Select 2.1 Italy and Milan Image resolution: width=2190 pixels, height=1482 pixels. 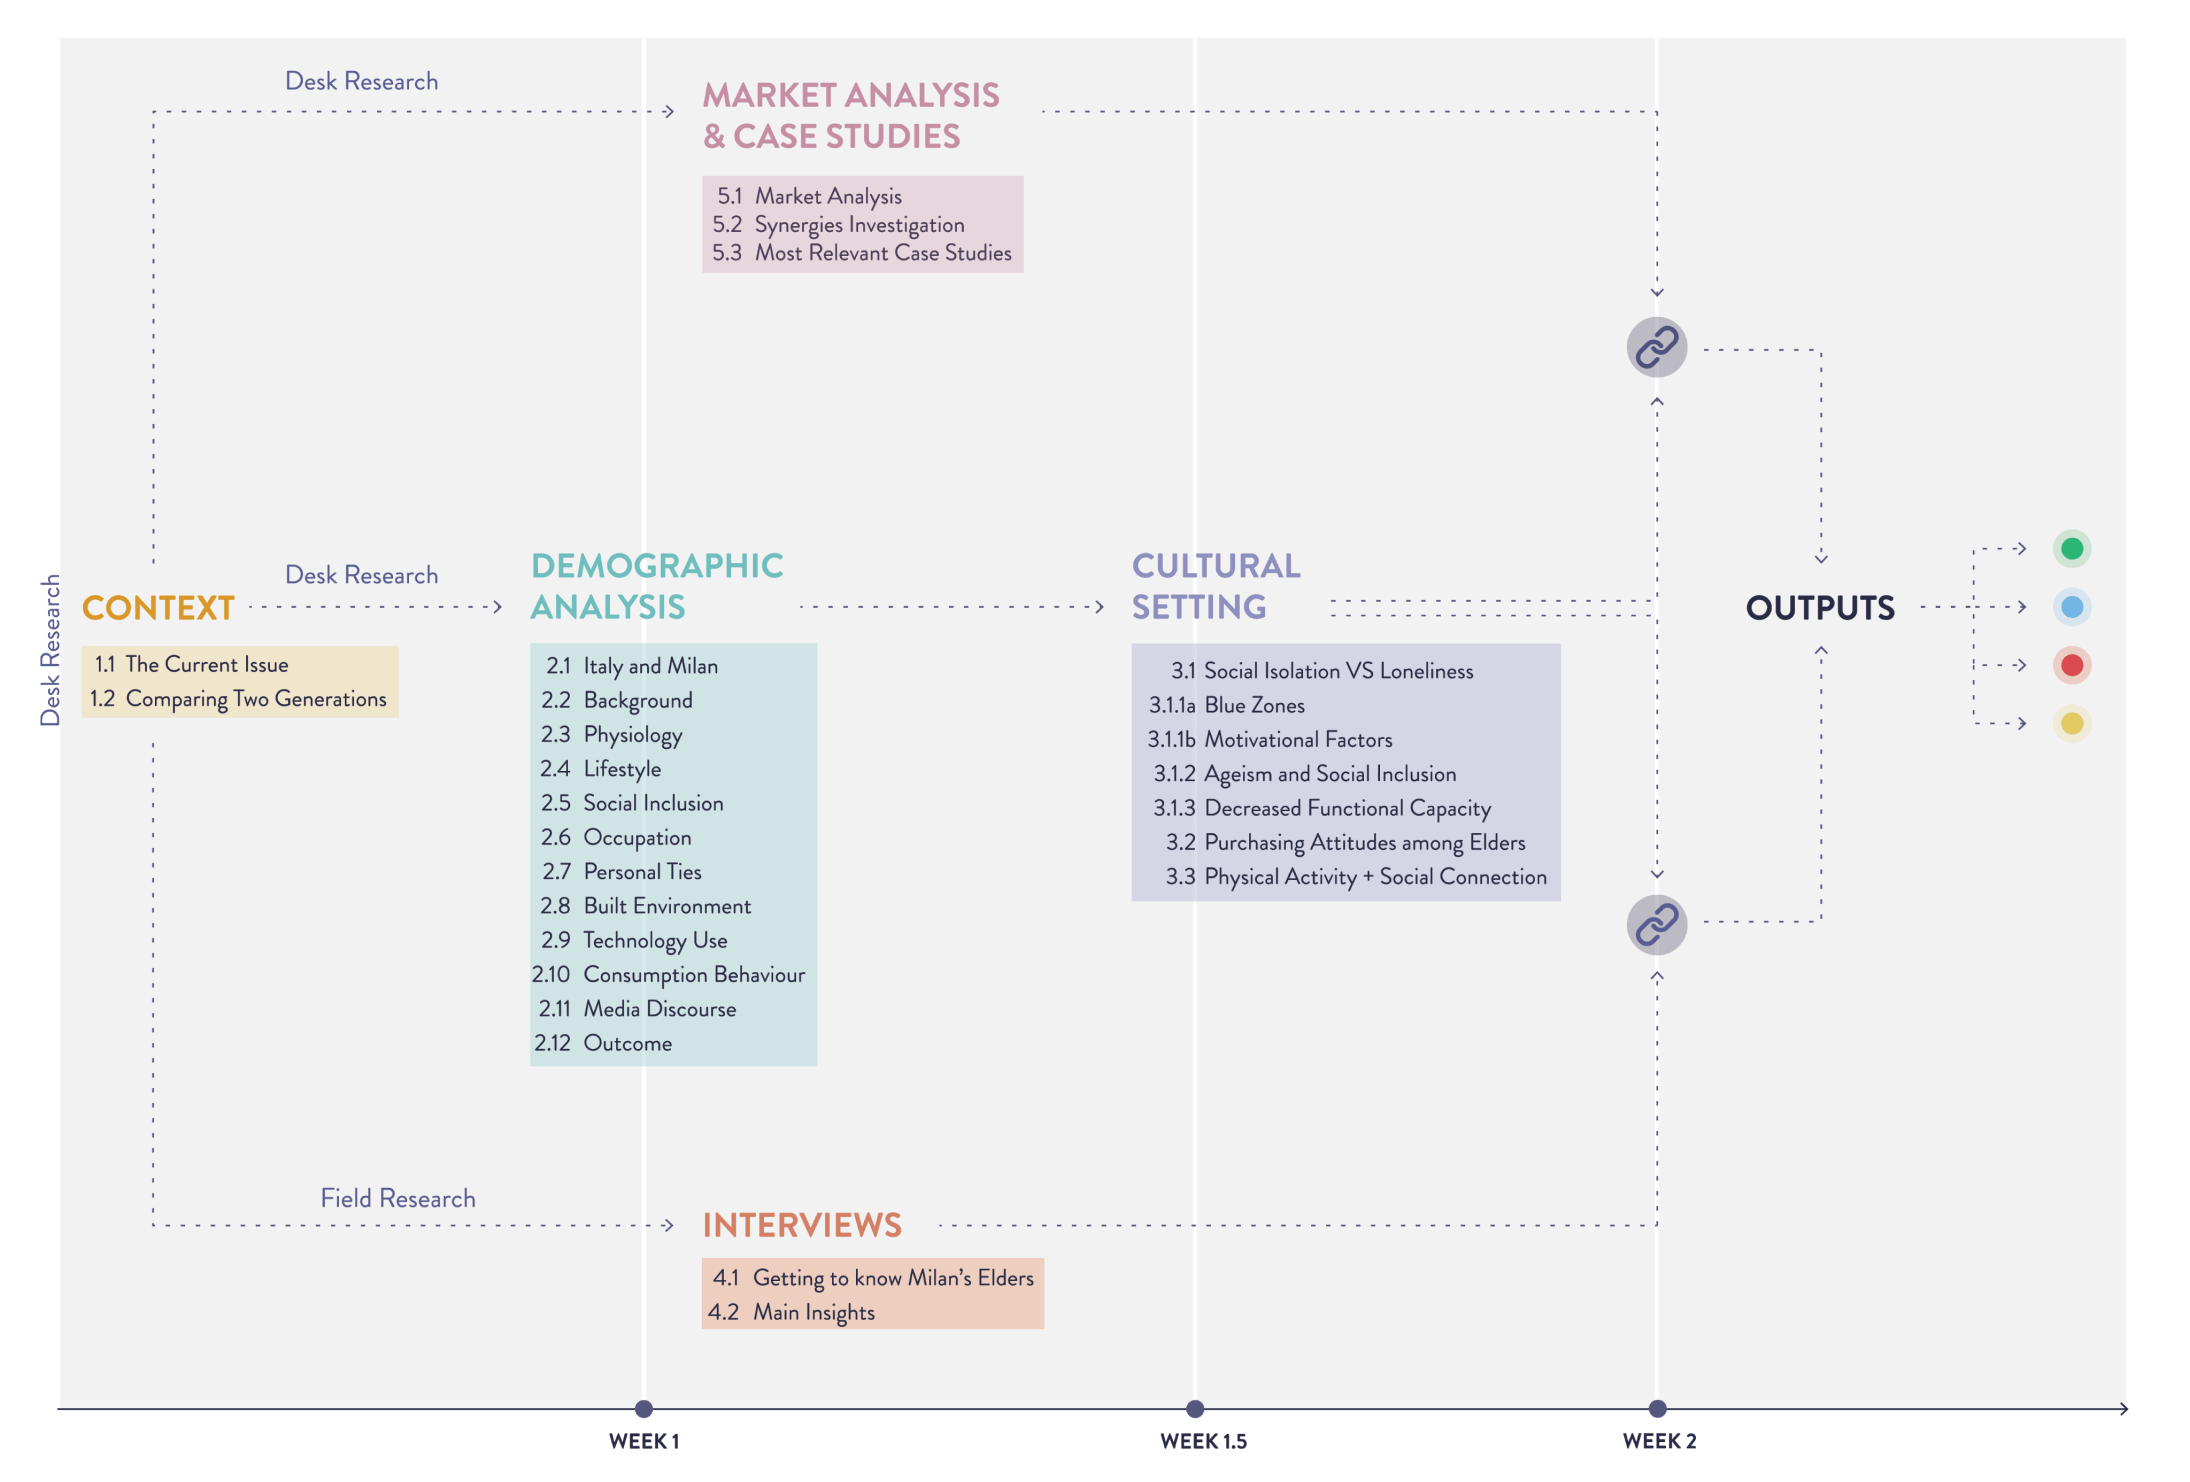coord(631,665)
